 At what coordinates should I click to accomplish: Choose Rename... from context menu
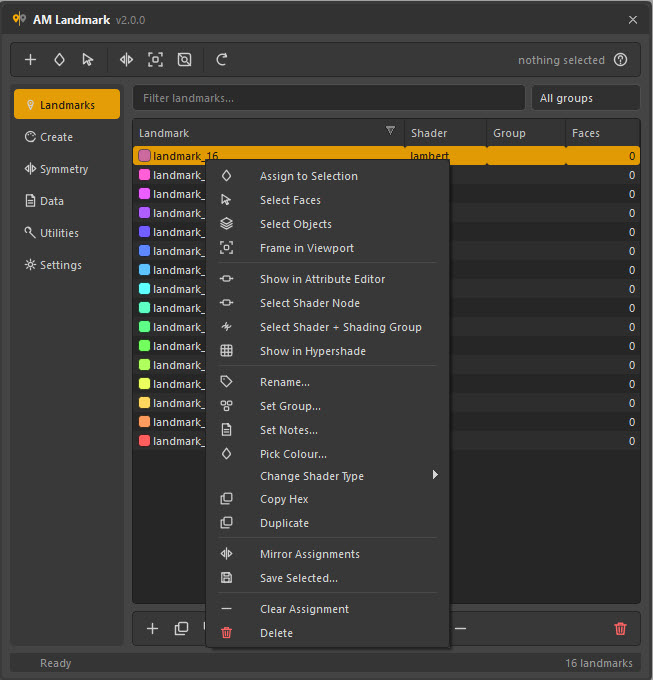328,382
